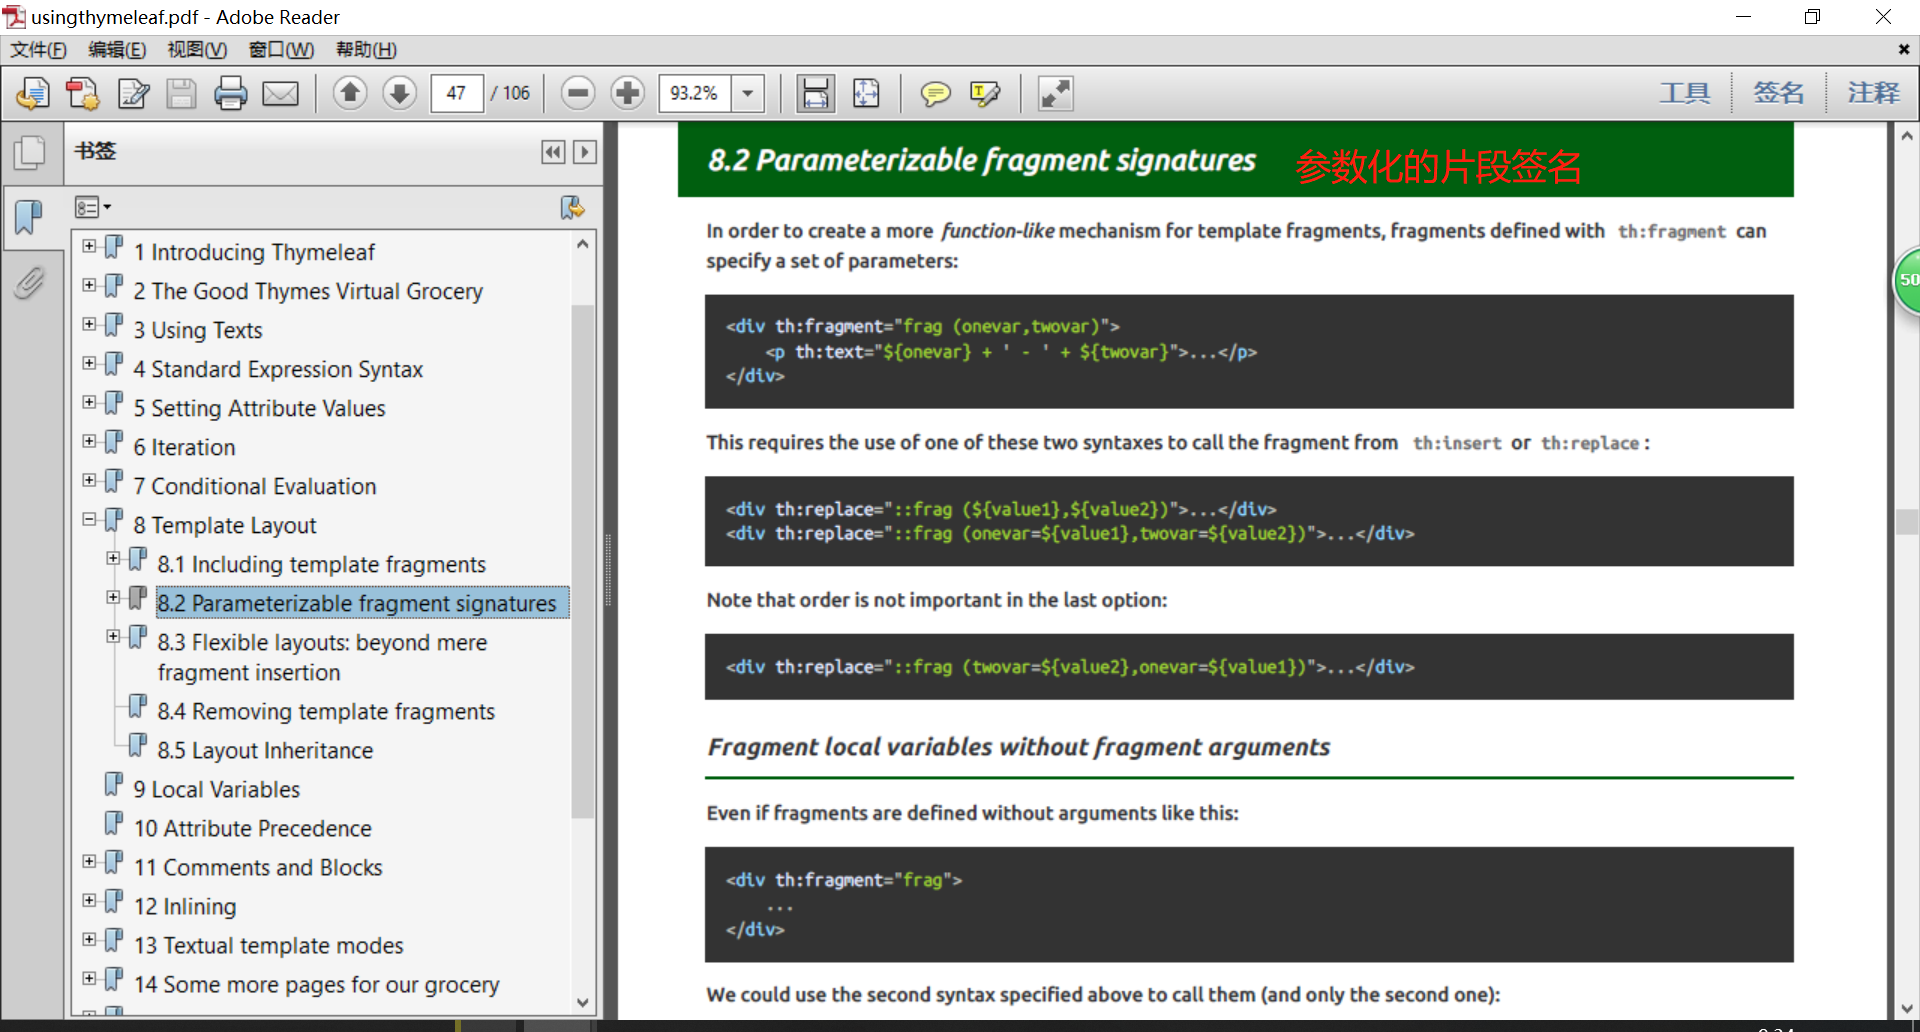Image resolution: width=1920 pixels, height=1032 pixels.
Task: Jump to 10 Attribute Precedence
Action: pyautogui.click(x=253, y=828)
